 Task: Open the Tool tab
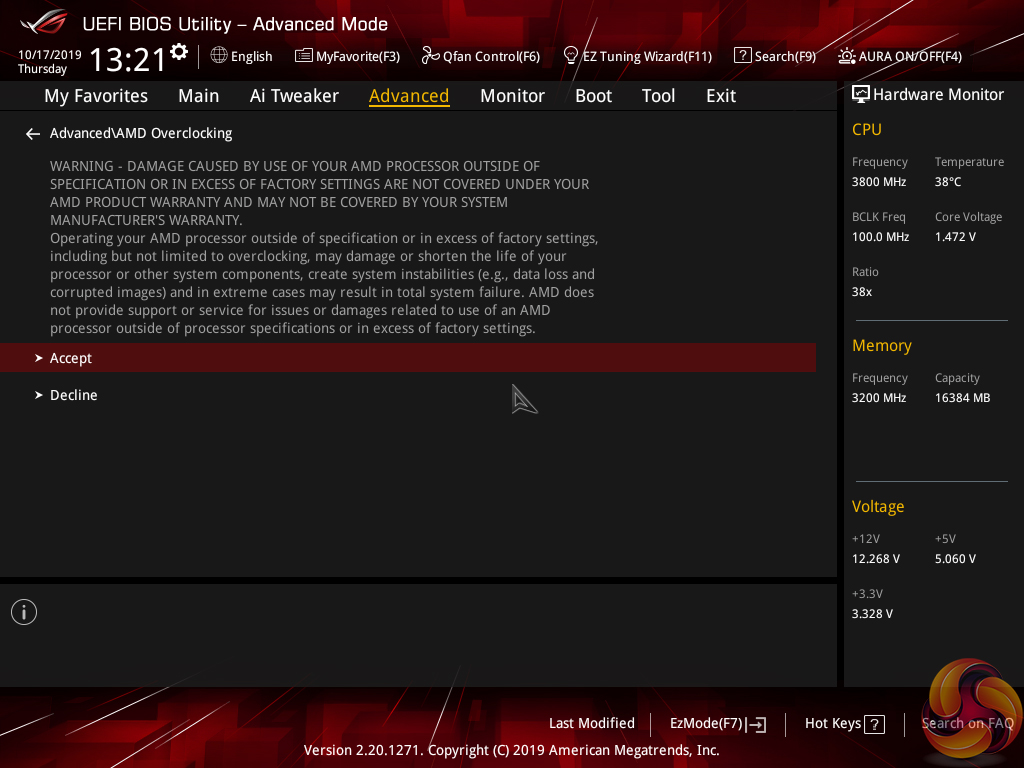(658, 96)
